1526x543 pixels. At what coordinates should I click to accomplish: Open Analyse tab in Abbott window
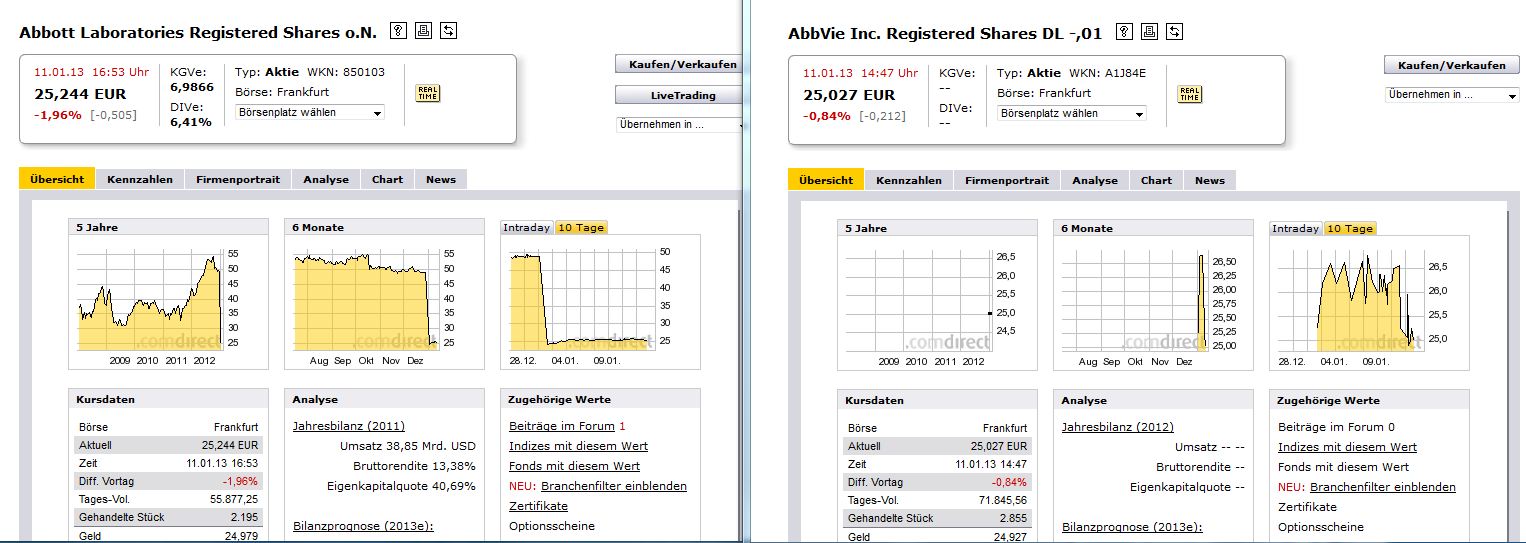click(326, 179)
